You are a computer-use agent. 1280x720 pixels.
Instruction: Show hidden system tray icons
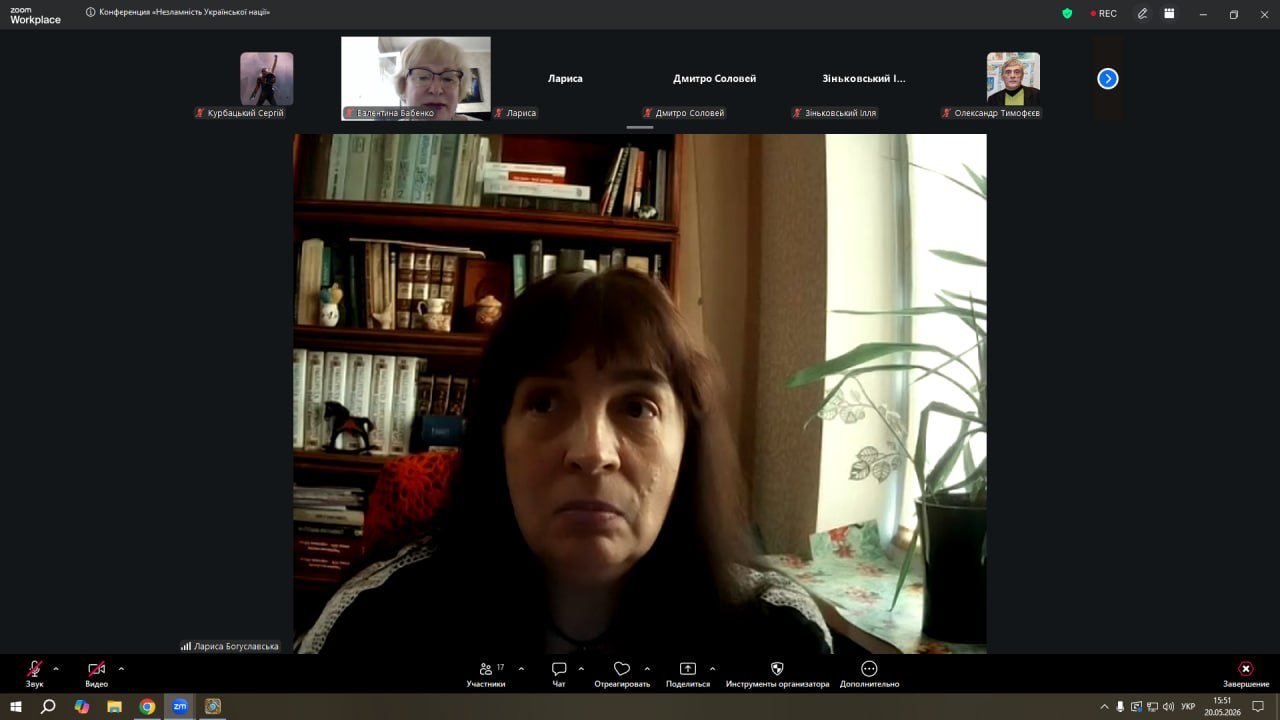point(1104,707)
